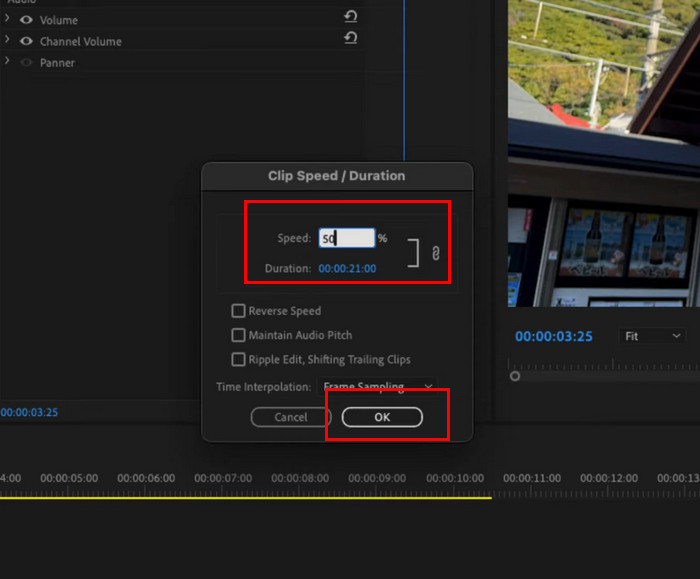Open the Time Interpolation dropdown
The height and width of the screenshot is (579, 700).
coord(377,386)
